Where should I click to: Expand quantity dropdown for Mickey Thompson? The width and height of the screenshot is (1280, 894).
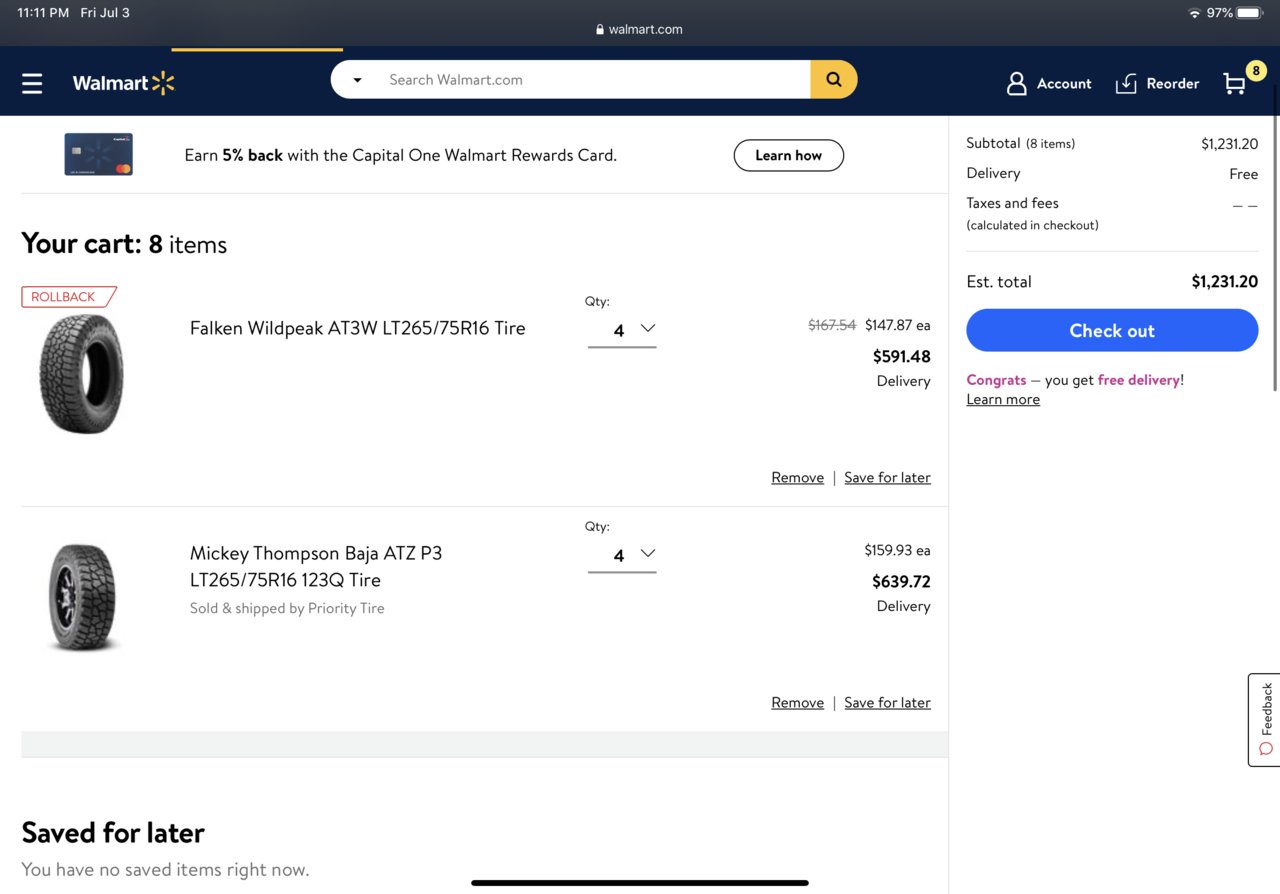(622, 554)
